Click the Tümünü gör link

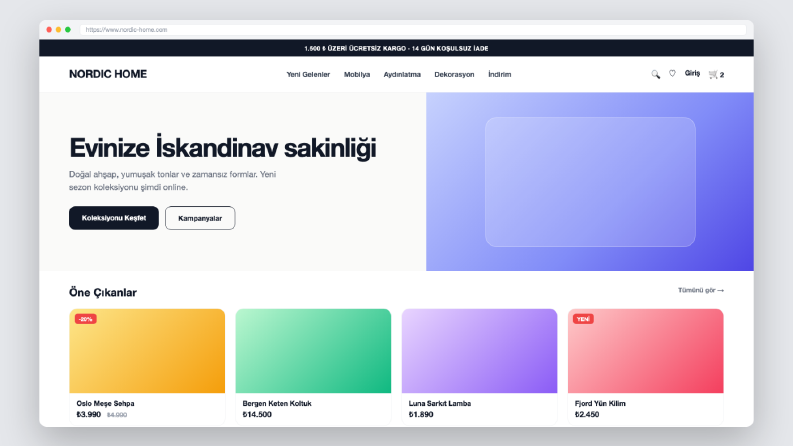tap(701, 290)
